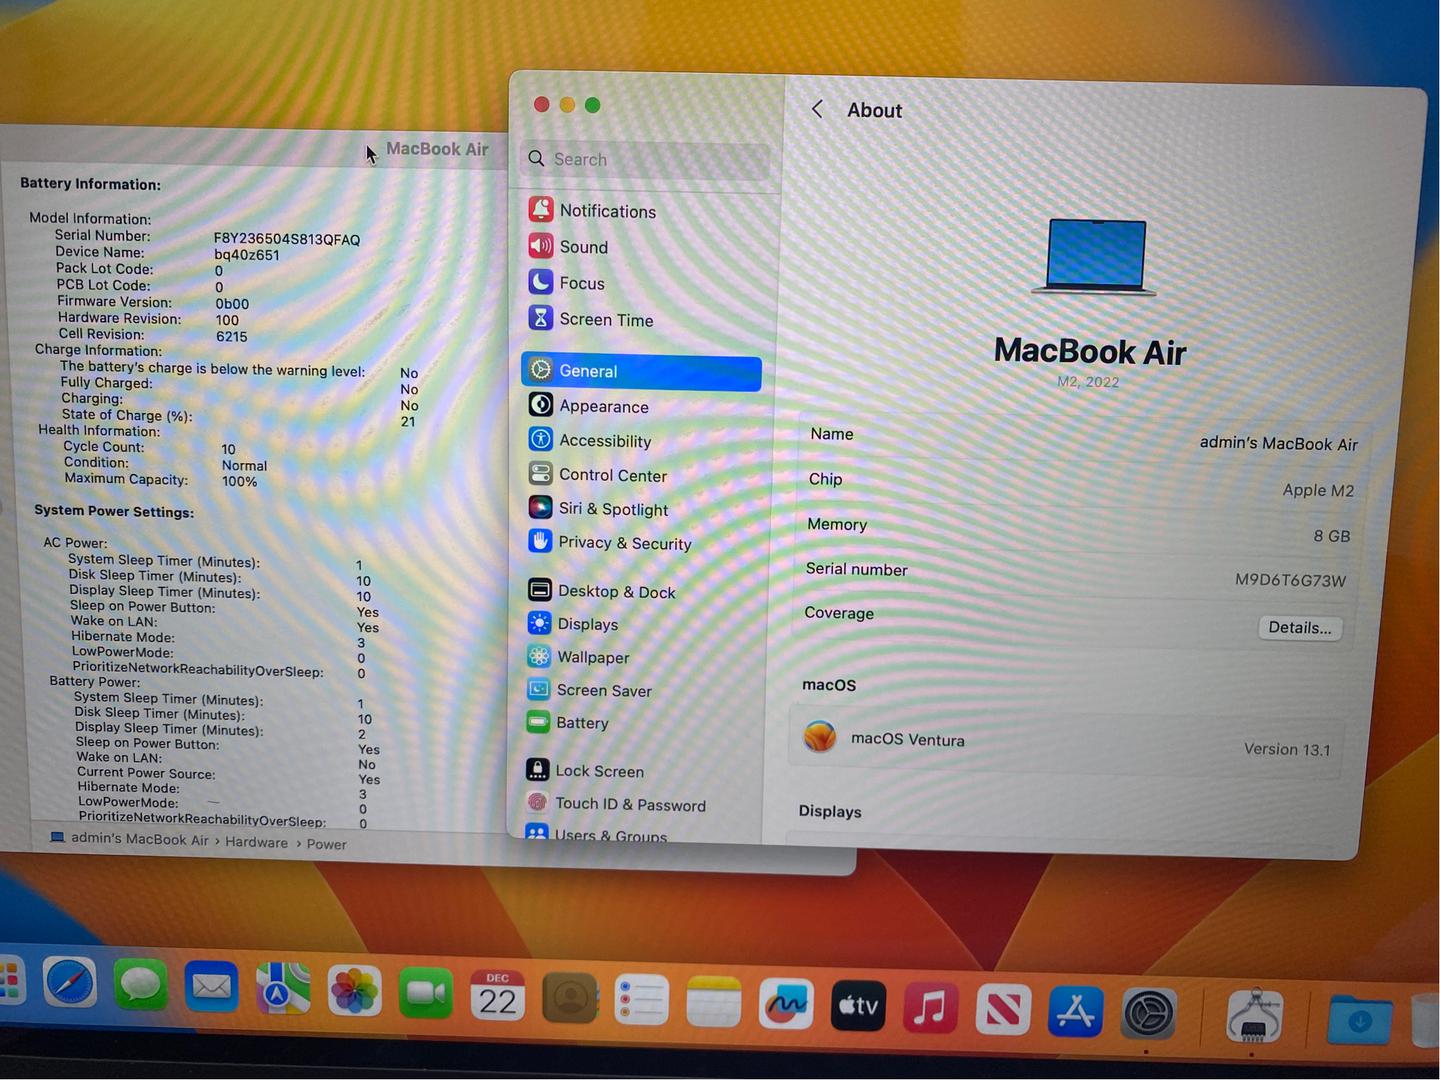Open Reminders from the Dock
The height and width of the screenshot is (1080, 1440).
pyautogui.click(x=642, y=999)
